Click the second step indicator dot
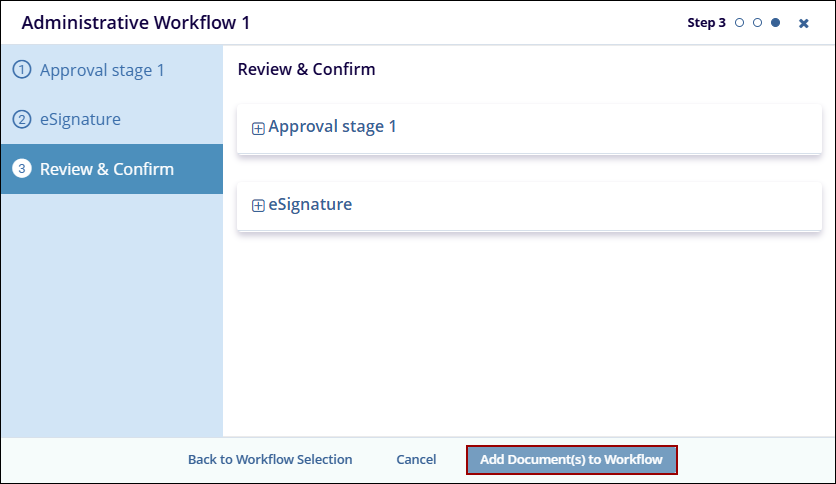Image resolution: width=836 pixels, height=484 pixels. tap(757, 23)
